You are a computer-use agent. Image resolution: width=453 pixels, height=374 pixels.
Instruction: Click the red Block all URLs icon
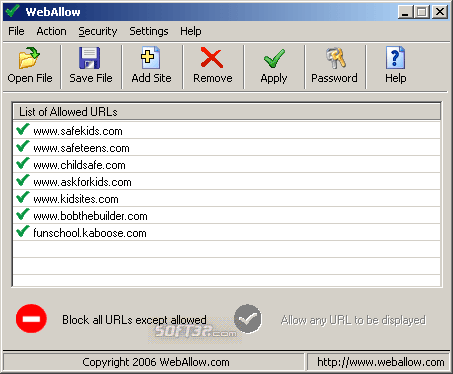pyautogui.click(x=31, y=319)
